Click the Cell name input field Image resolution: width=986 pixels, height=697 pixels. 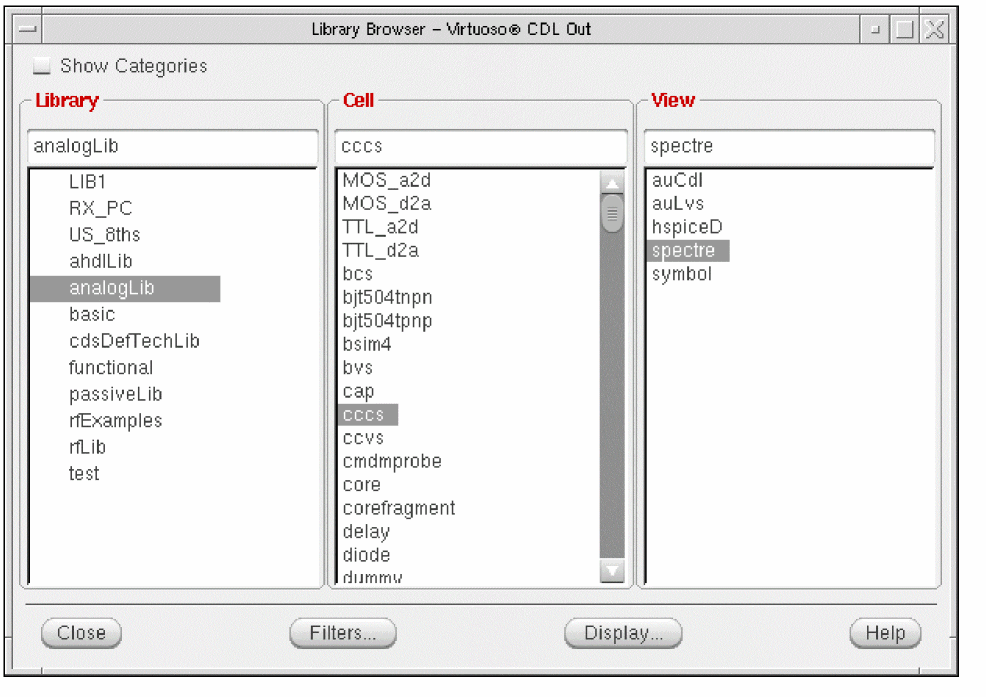(x=480, y=146)
